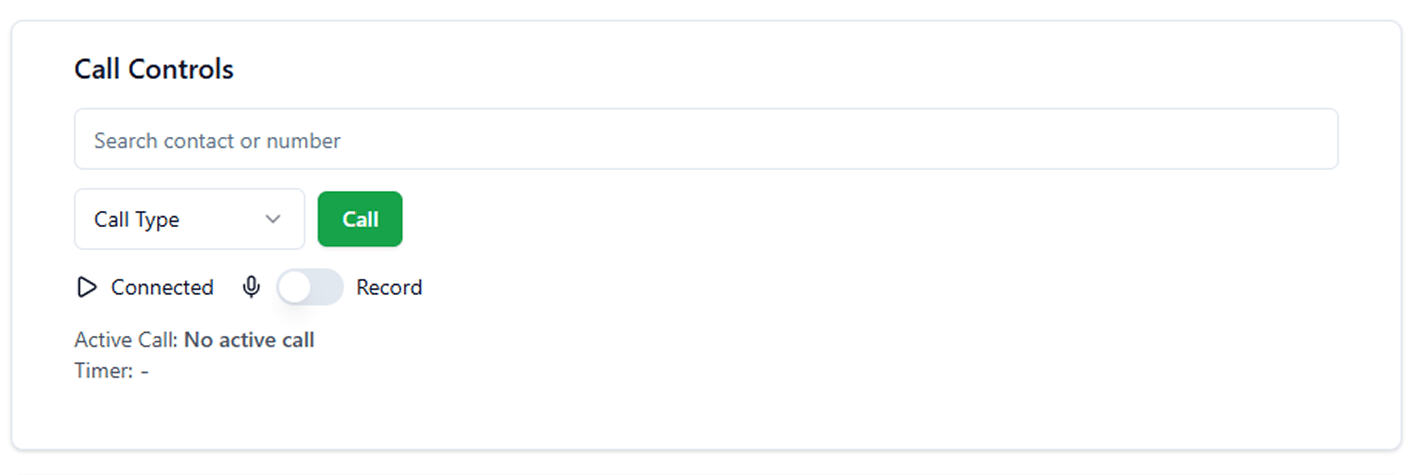This screenshot has height=475, width=1416.
Task: Click the dash value after Timer
Action: pos(145,371)
